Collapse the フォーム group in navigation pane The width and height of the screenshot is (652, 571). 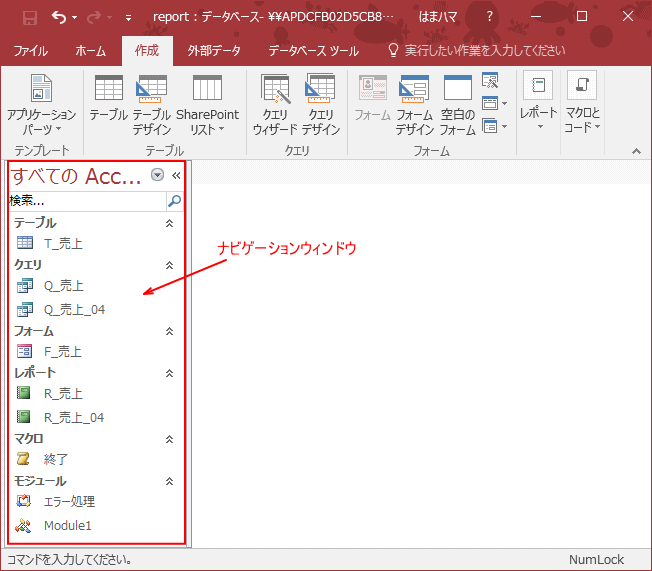(x=169, y=331)
